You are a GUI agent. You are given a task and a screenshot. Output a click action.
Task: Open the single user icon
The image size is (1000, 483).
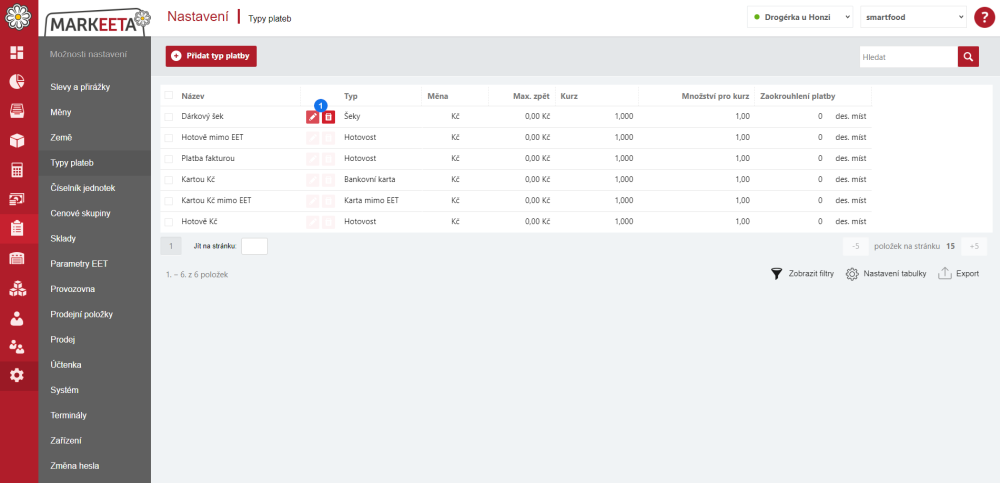[x=17, y=317]
